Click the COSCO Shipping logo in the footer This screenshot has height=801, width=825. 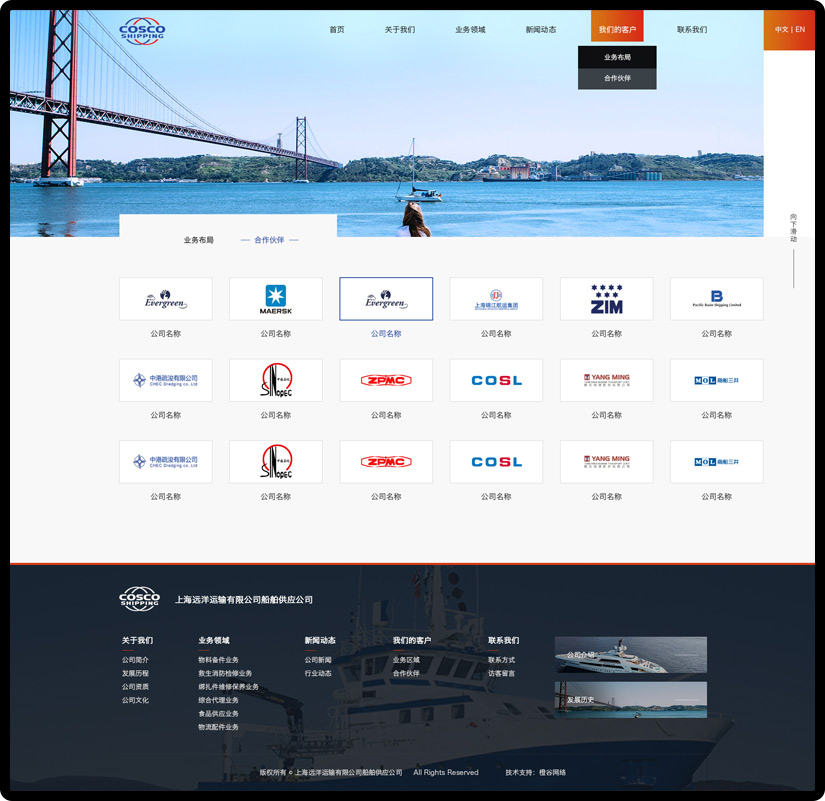139,598
